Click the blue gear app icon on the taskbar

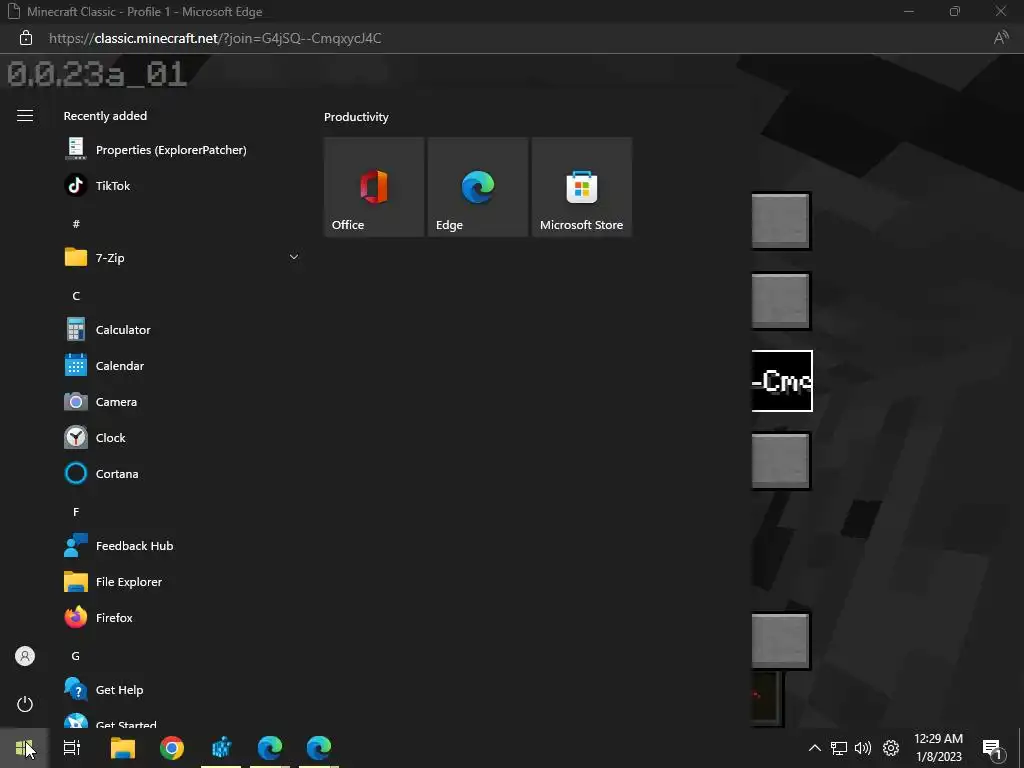click(x=221, y=748)
